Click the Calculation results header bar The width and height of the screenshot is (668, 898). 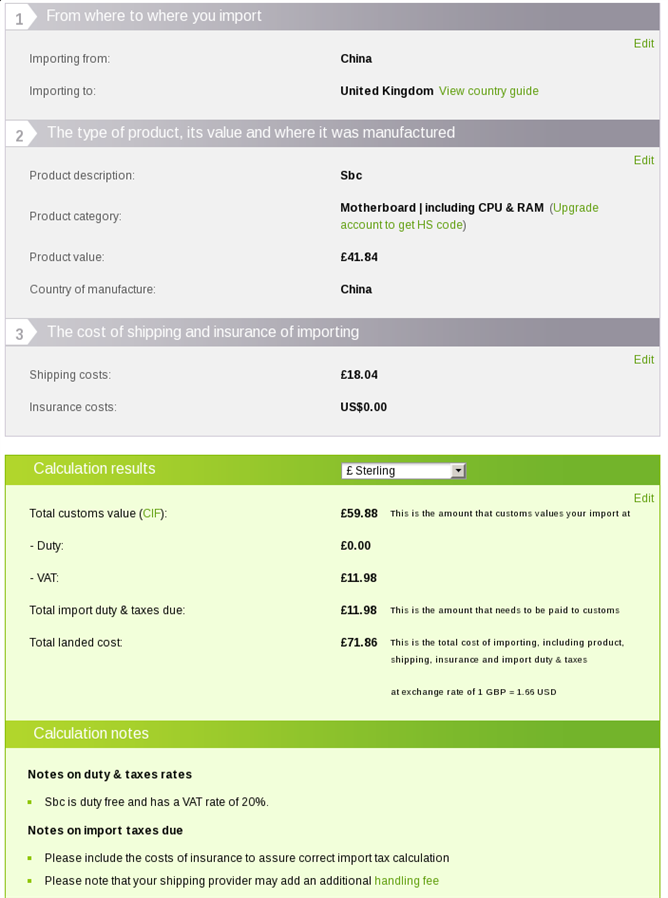click(x=94, y=469)
